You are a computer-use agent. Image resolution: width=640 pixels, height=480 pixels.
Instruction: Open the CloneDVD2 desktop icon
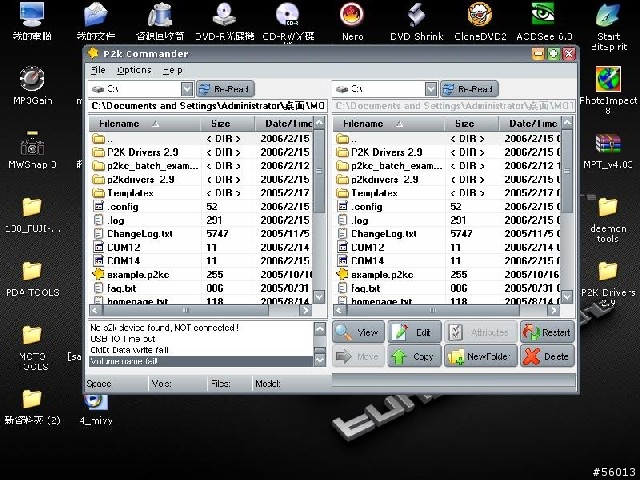click(480, 14)
